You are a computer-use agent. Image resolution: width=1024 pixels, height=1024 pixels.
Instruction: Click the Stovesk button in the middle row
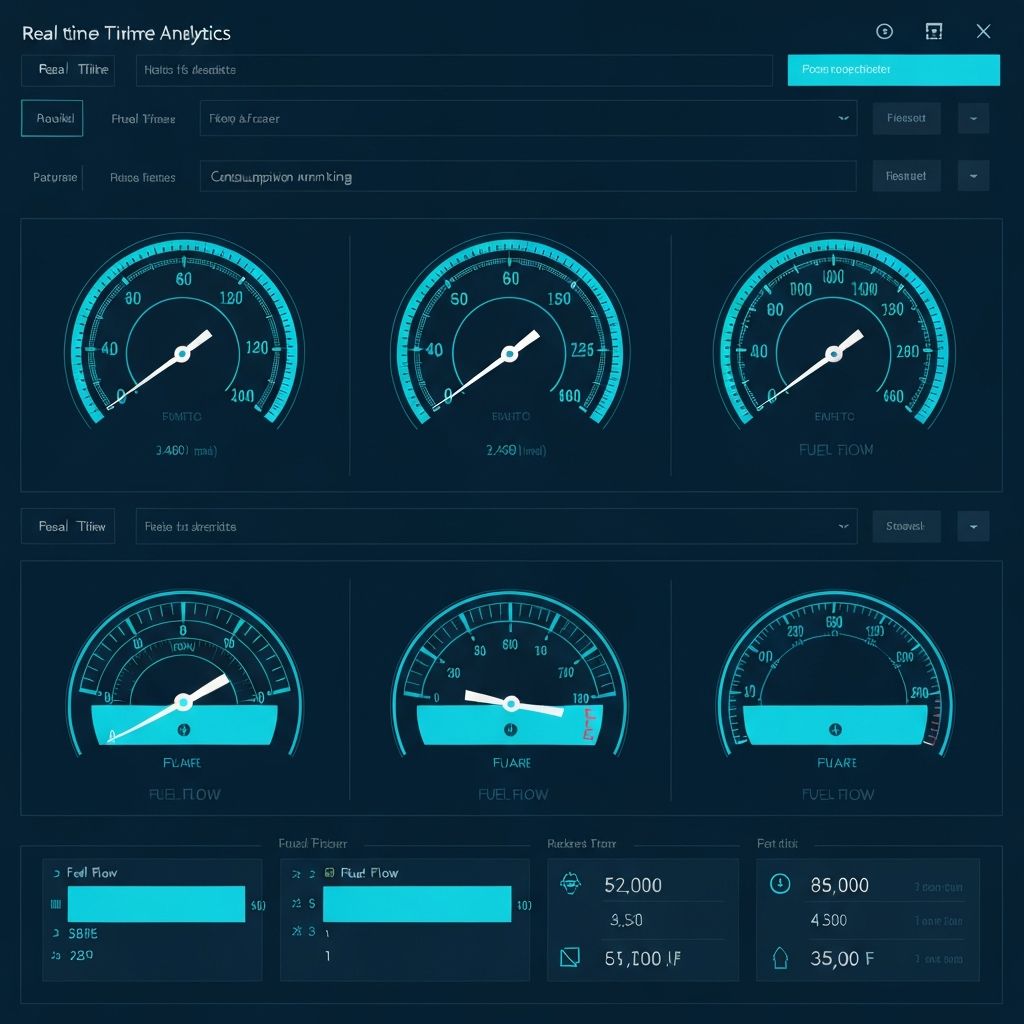(x=906, y=525)
